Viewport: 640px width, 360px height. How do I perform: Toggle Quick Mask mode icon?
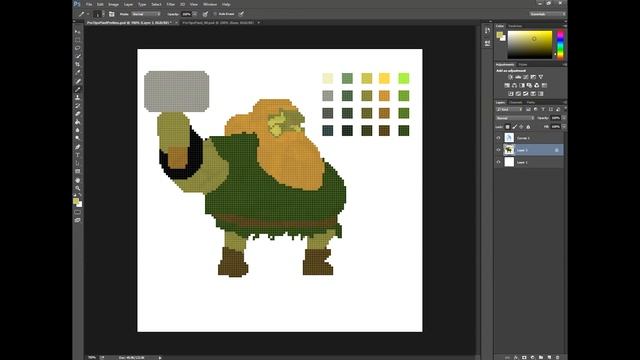[x=78, y=212]
